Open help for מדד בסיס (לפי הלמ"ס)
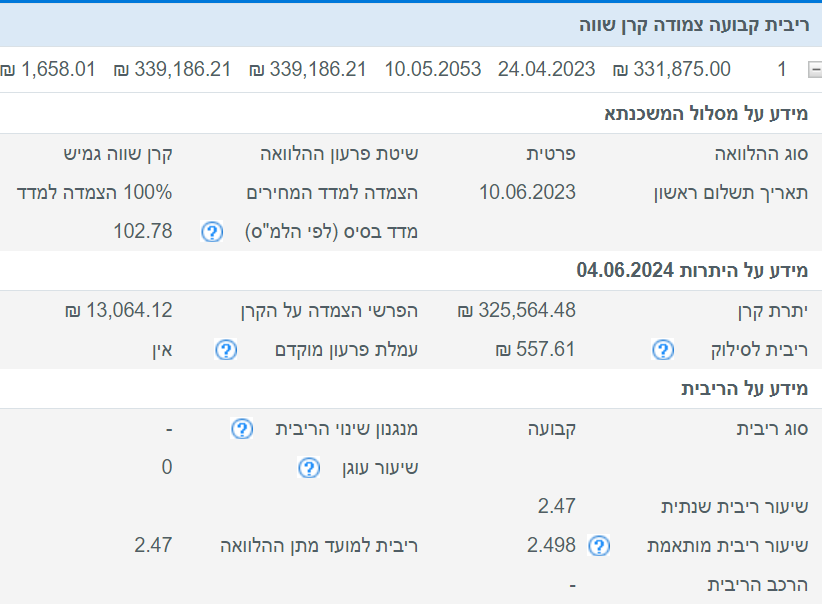The image size is (822, 605). (x=211, y=231)
